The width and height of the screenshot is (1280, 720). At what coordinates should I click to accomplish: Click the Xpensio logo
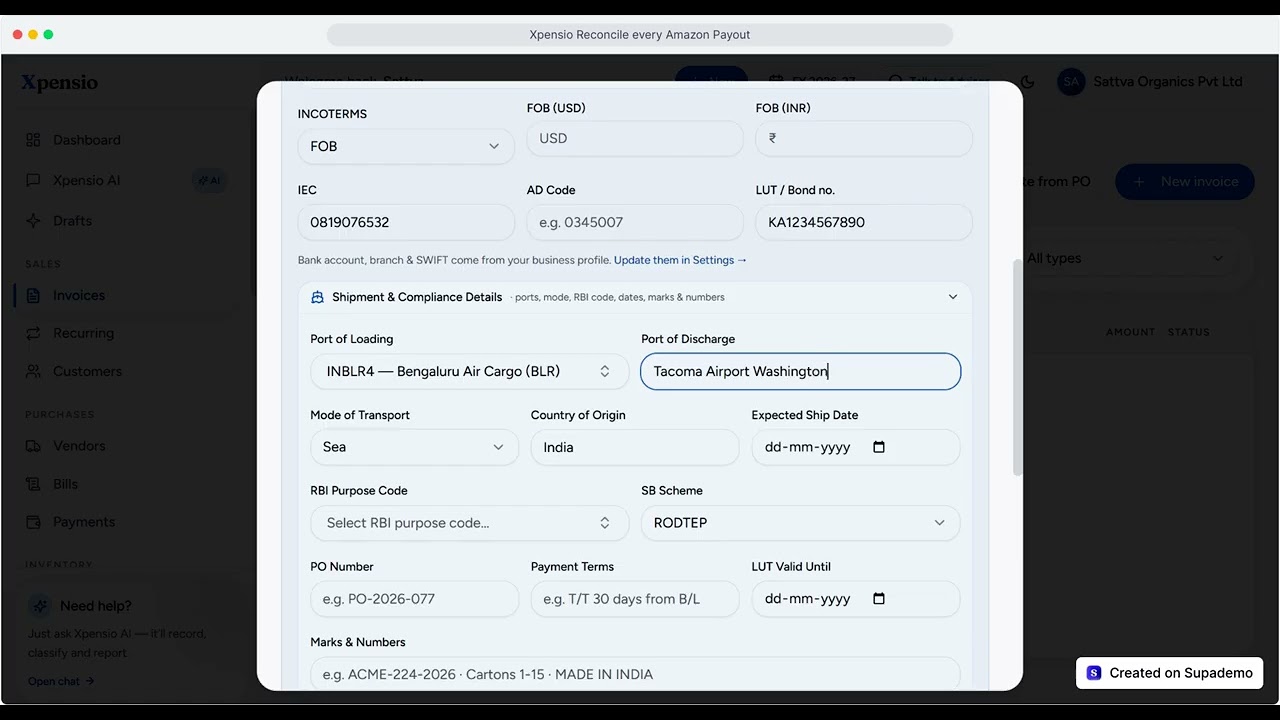point(60,83)
